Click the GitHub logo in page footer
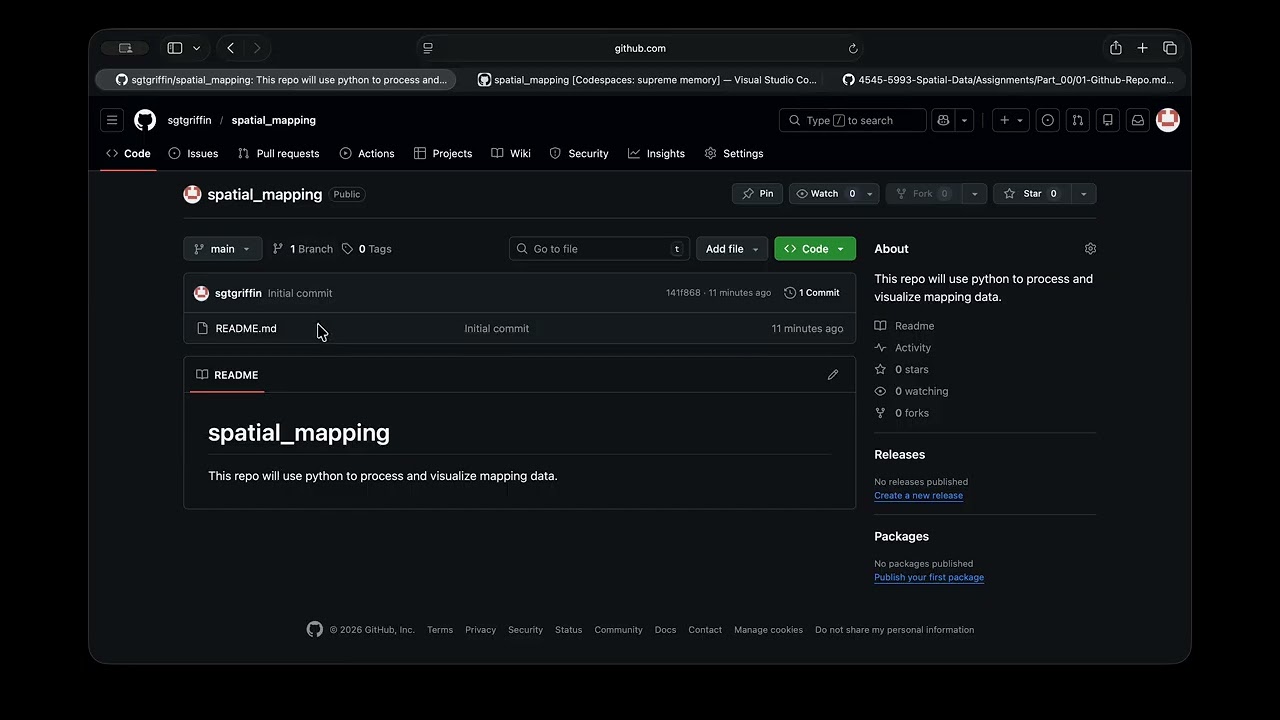 [315, 629]
